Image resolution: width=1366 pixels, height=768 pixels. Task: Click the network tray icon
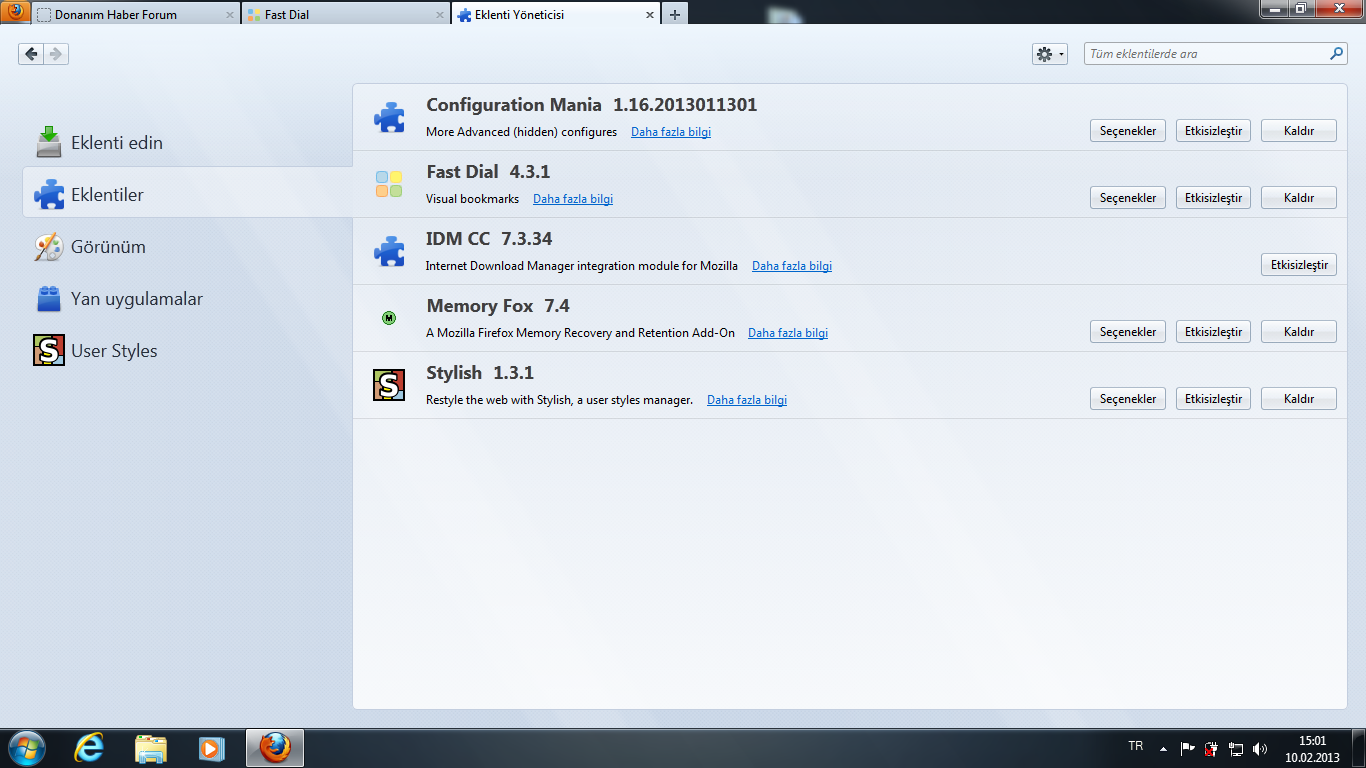pyautogui.click(x=1236, y=748)
